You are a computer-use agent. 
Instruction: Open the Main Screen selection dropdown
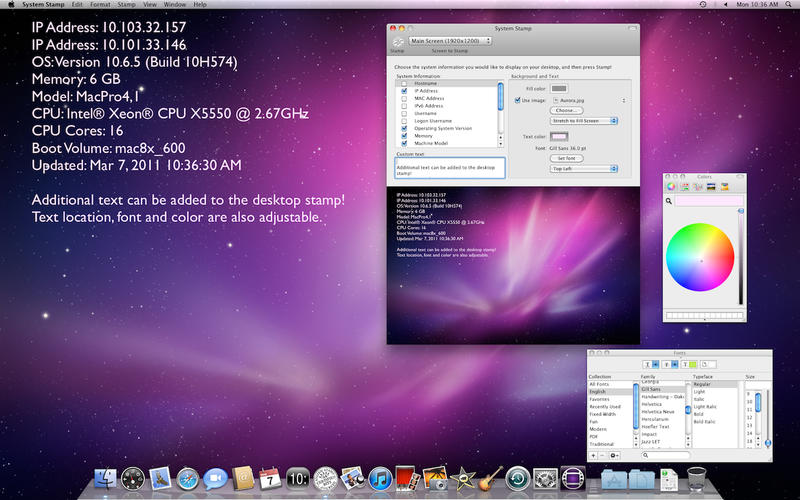click(x=451, y=40)
